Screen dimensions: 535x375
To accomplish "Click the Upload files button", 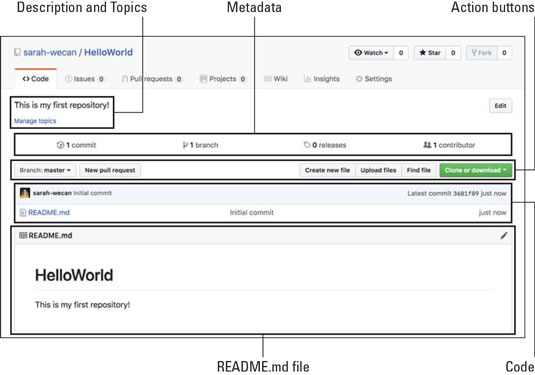I will click(x=378, y=170).
